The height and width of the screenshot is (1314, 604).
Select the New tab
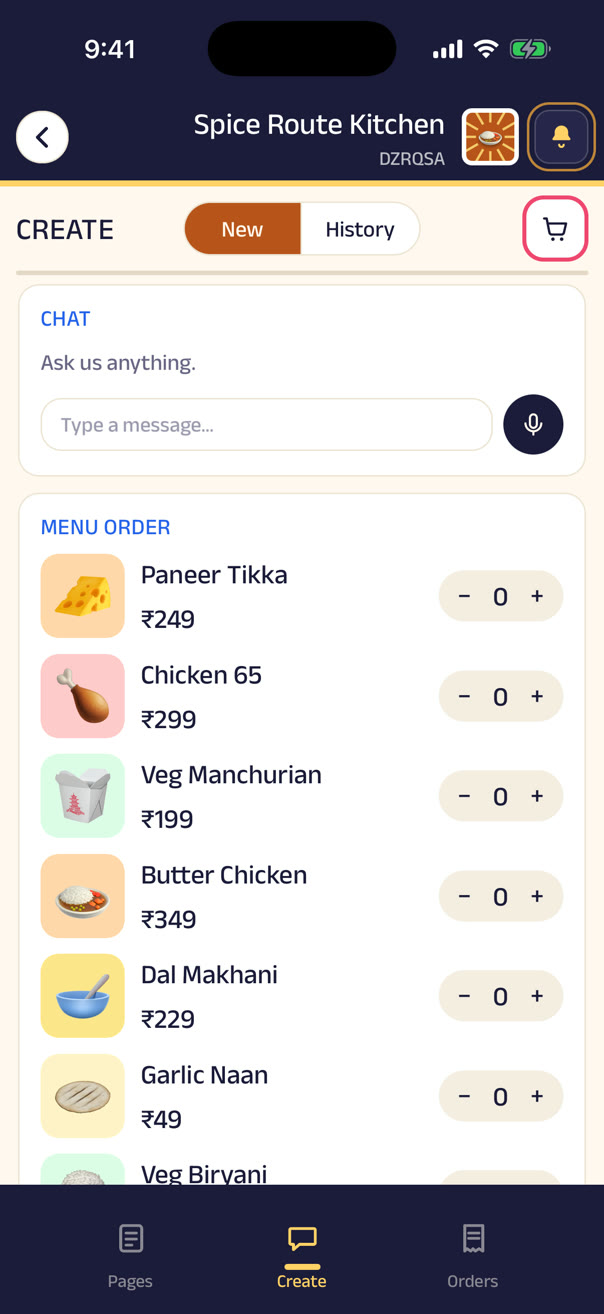coord(242,229)
